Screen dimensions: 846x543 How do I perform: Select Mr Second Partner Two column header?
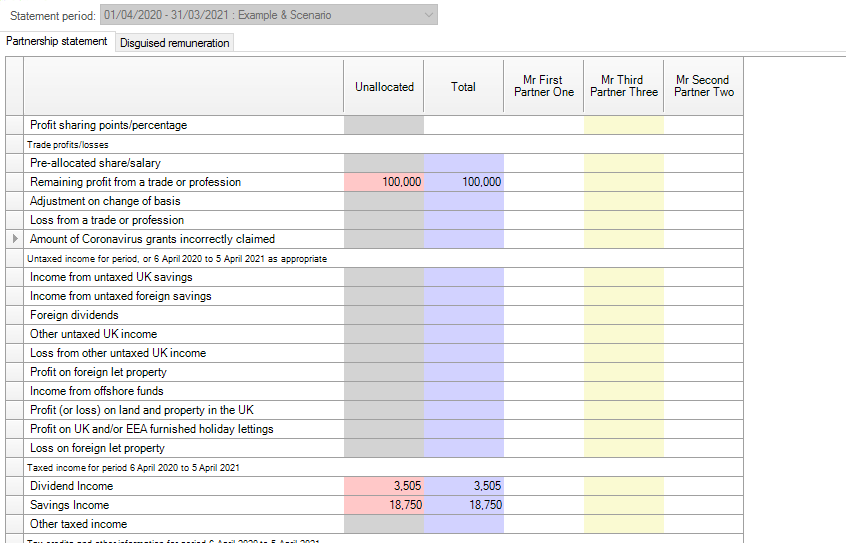(704, 86)
